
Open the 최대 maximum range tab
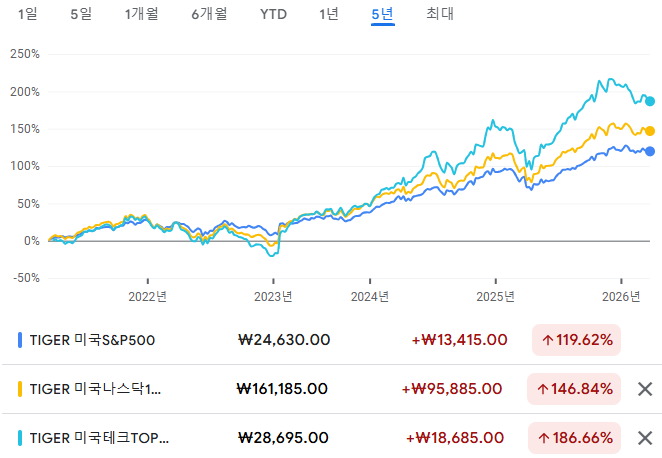440,14
